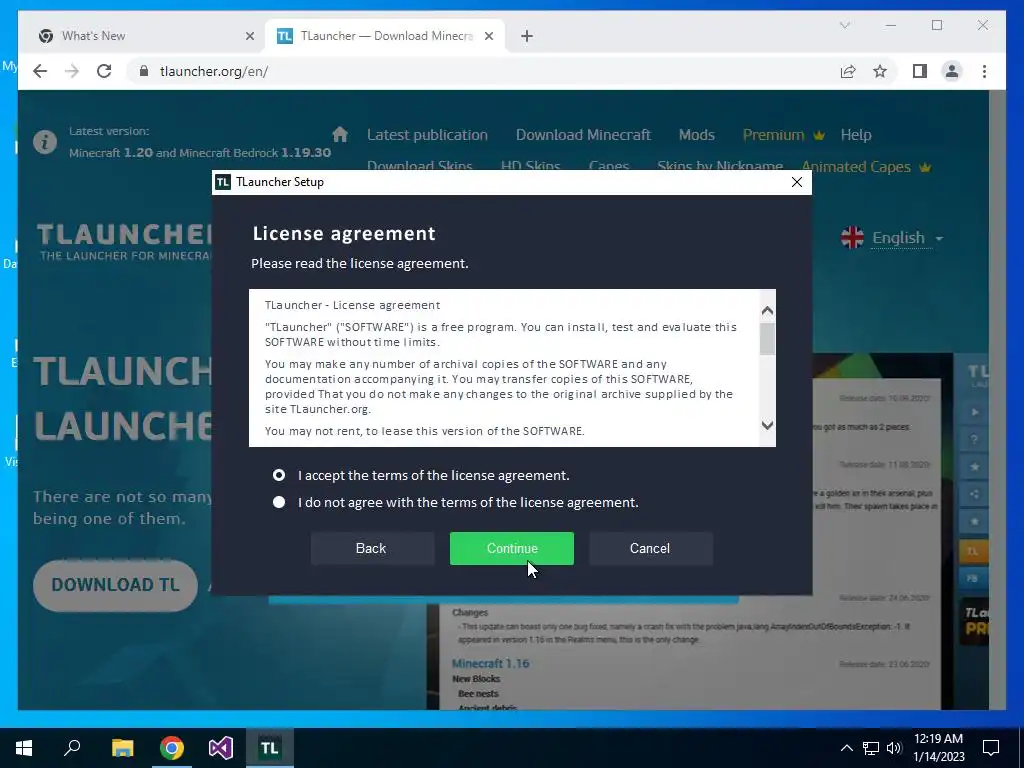This screenshot has height=768, width=1024.
Task: Open Latest publication menu item
Action: click(427, 135)
